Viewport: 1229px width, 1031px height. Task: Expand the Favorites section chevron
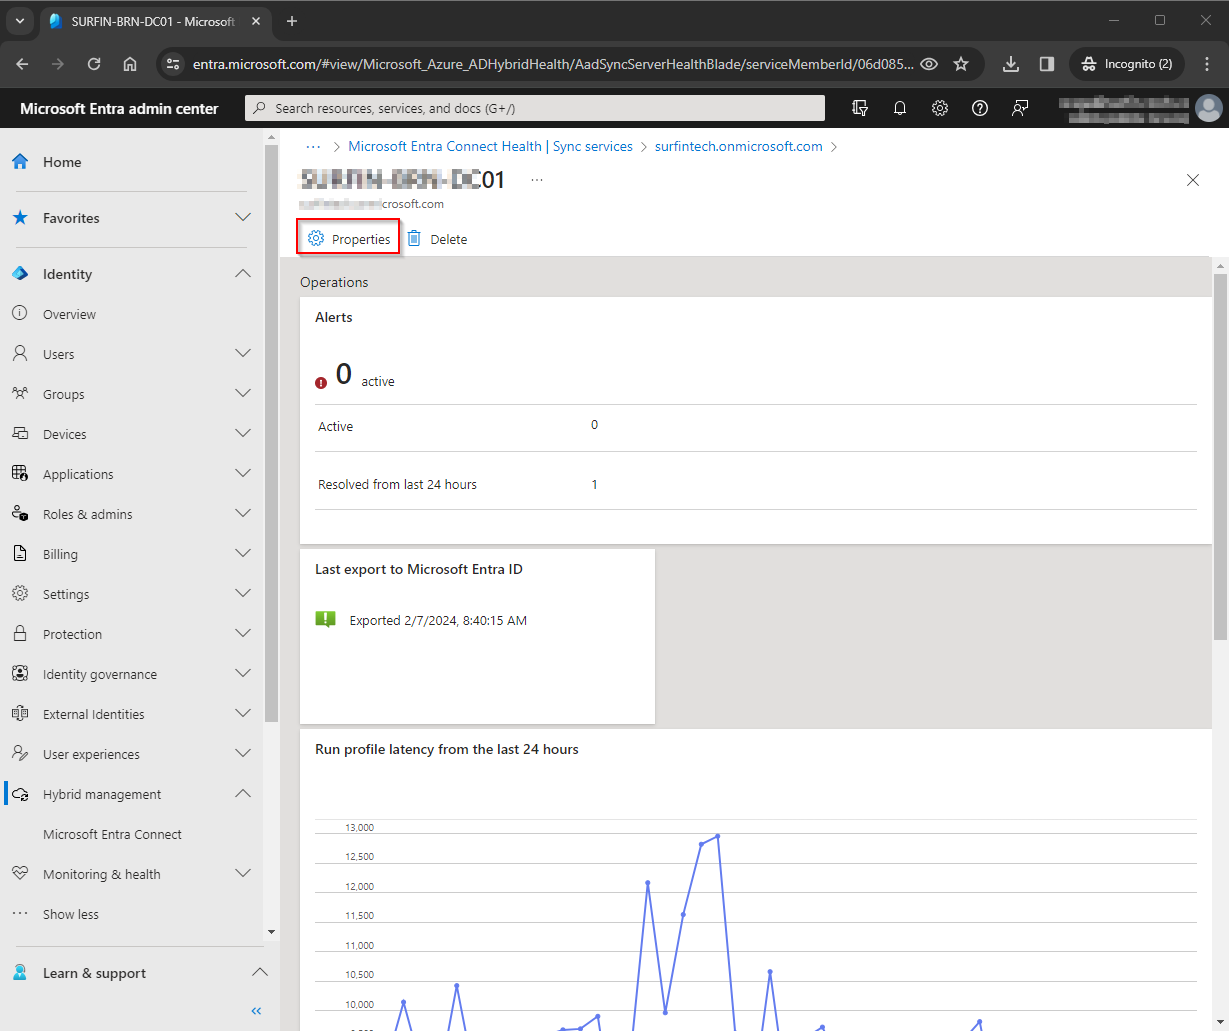[x=243, y=217]
